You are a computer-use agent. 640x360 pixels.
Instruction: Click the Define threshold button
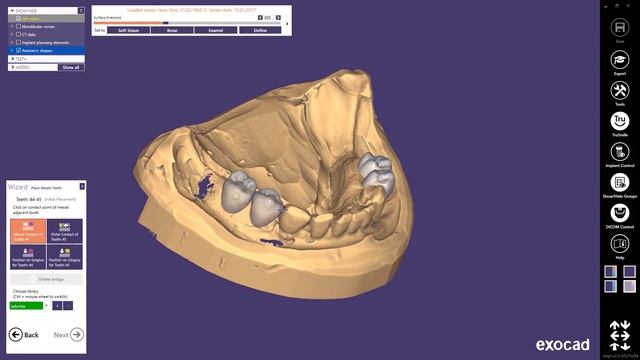click(x=260, y=30)
